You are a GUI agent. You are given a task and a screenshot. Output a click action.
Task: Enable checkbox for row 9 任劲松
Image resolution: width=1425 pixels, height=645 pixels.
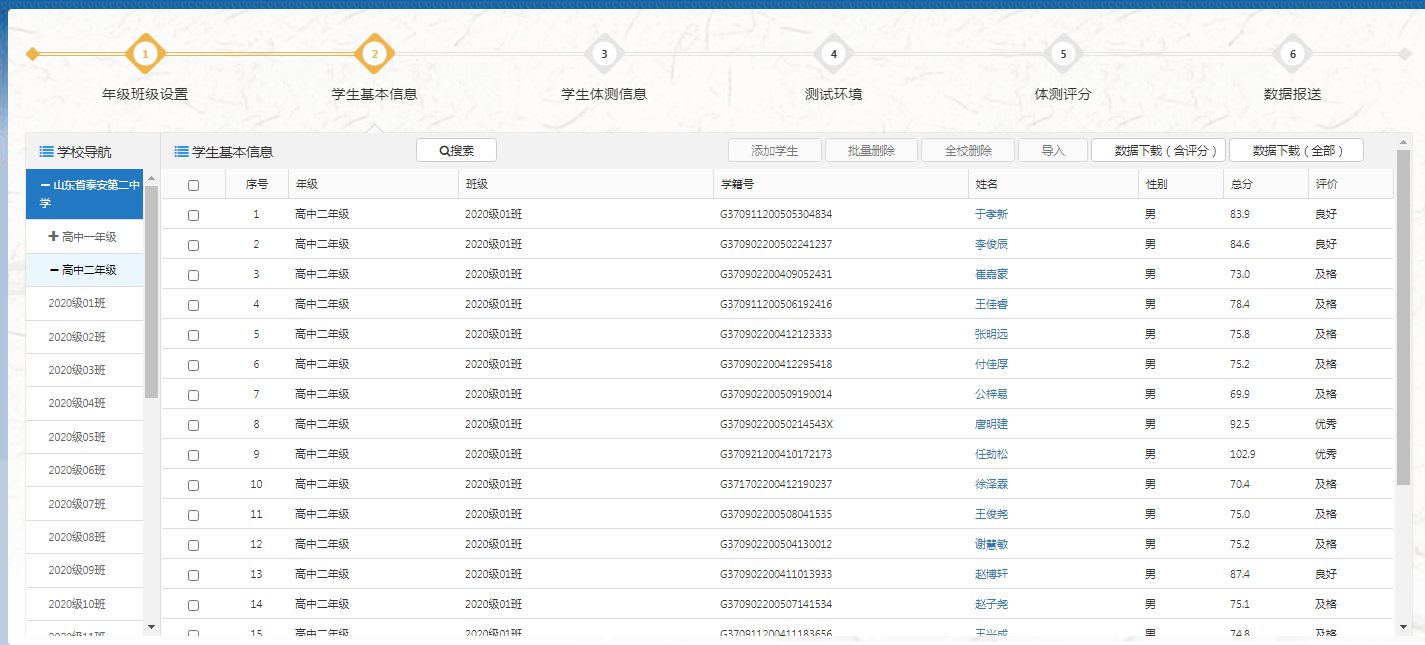click(x=194, y=455)
